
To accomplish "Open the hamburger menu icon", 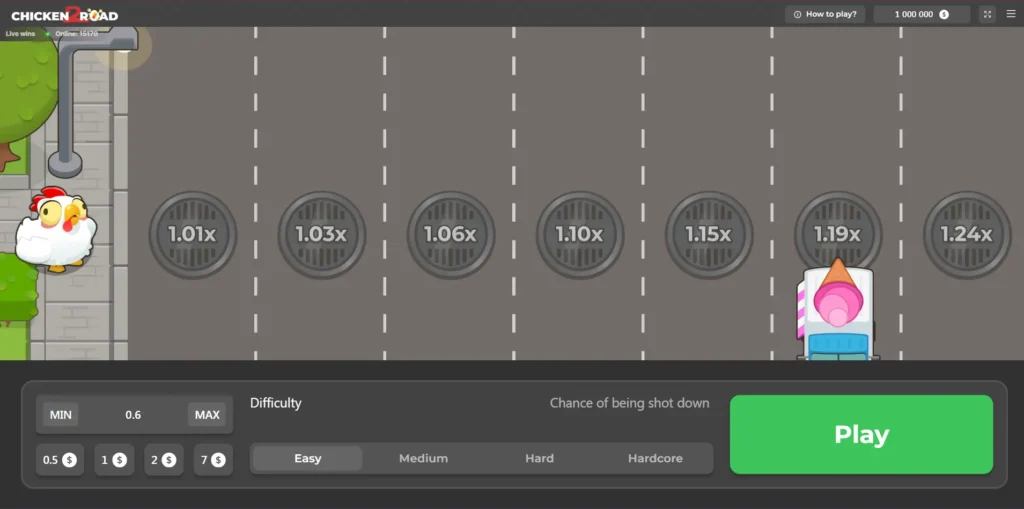I will 1010,14.
